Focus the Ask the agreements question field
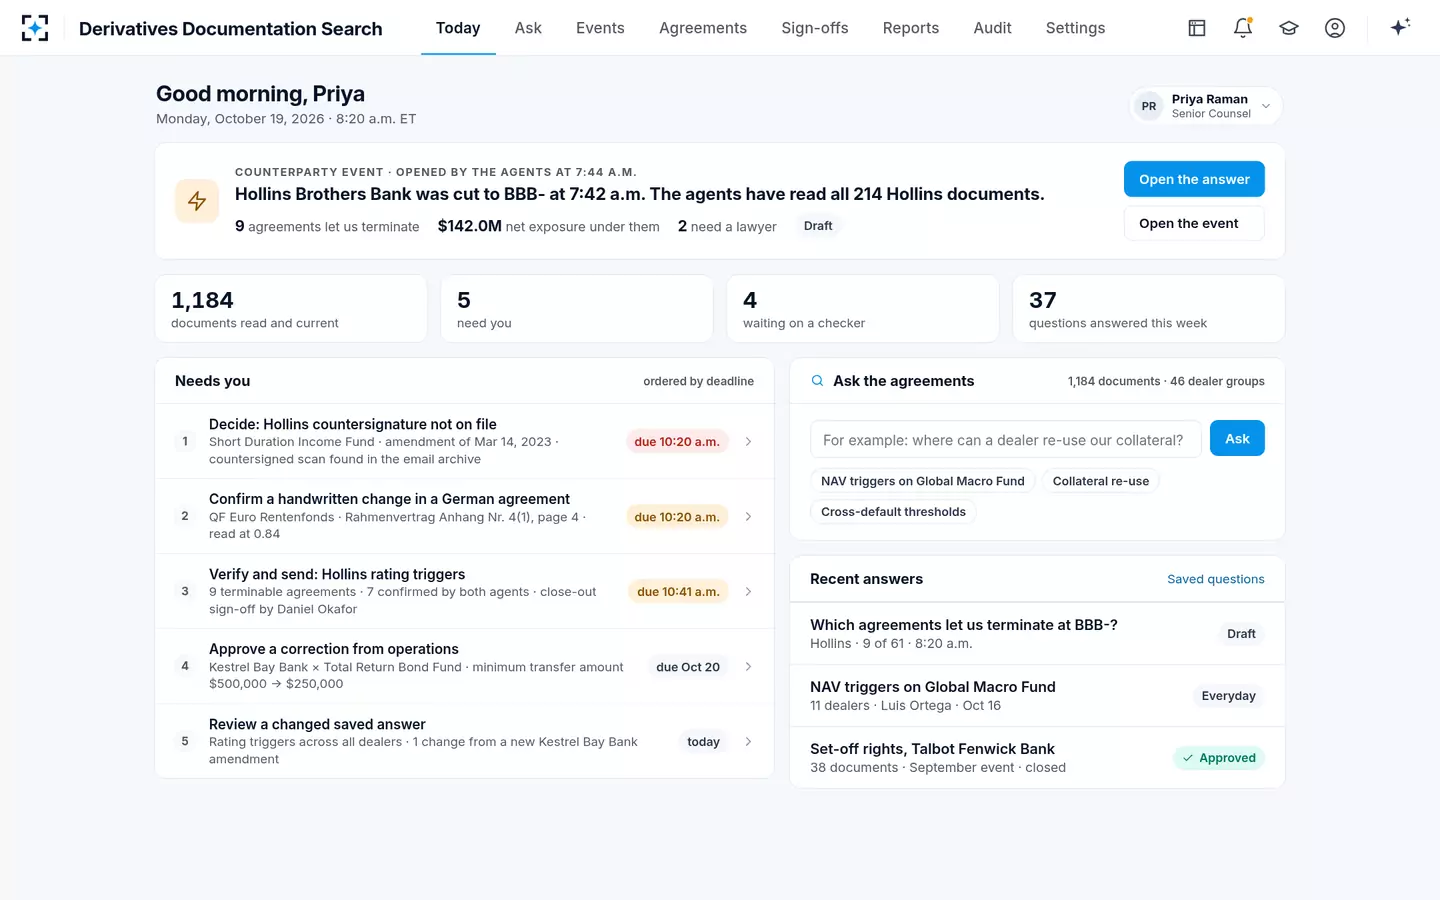 pyautogui.click(x=1005, y=439)
